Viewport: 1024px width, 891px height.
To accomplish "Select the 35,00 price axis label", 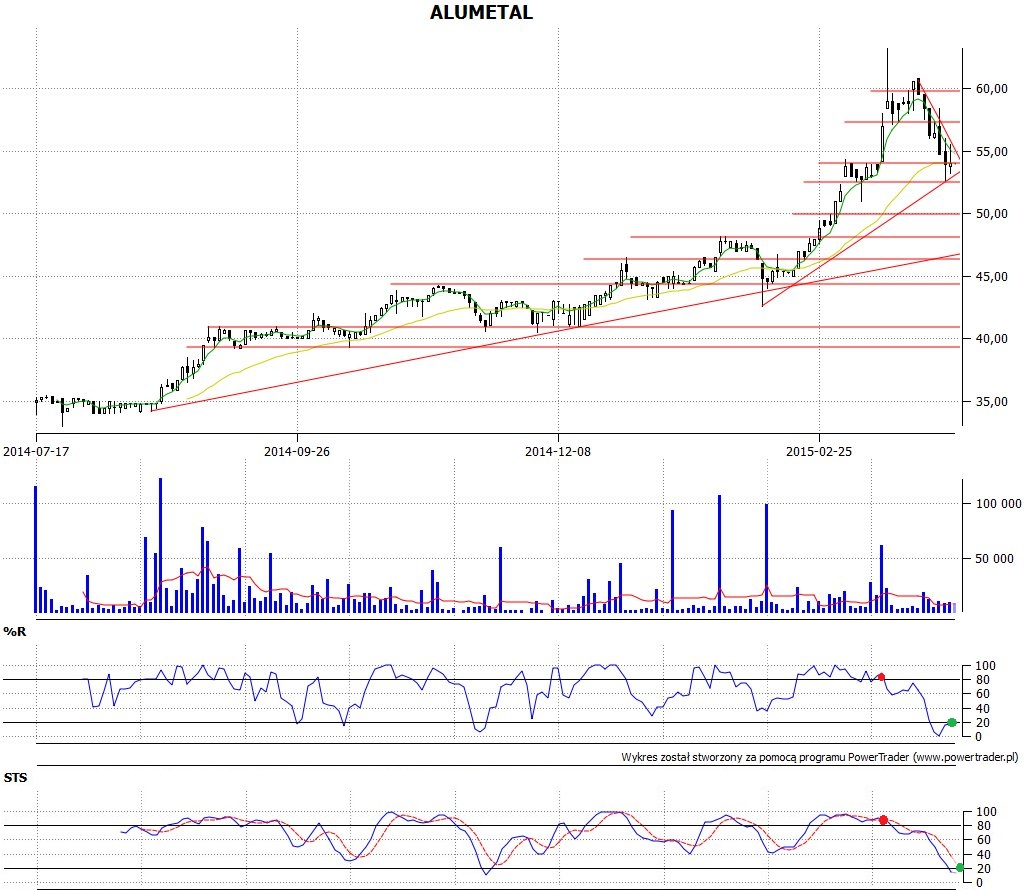I will pos(992,402).
